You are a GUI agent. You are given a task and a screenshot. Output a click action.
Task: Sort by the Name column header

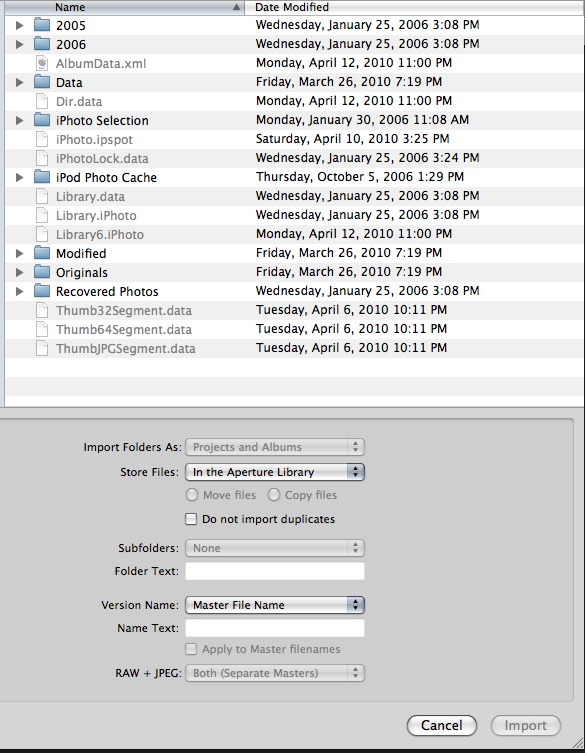coord(124,7)
